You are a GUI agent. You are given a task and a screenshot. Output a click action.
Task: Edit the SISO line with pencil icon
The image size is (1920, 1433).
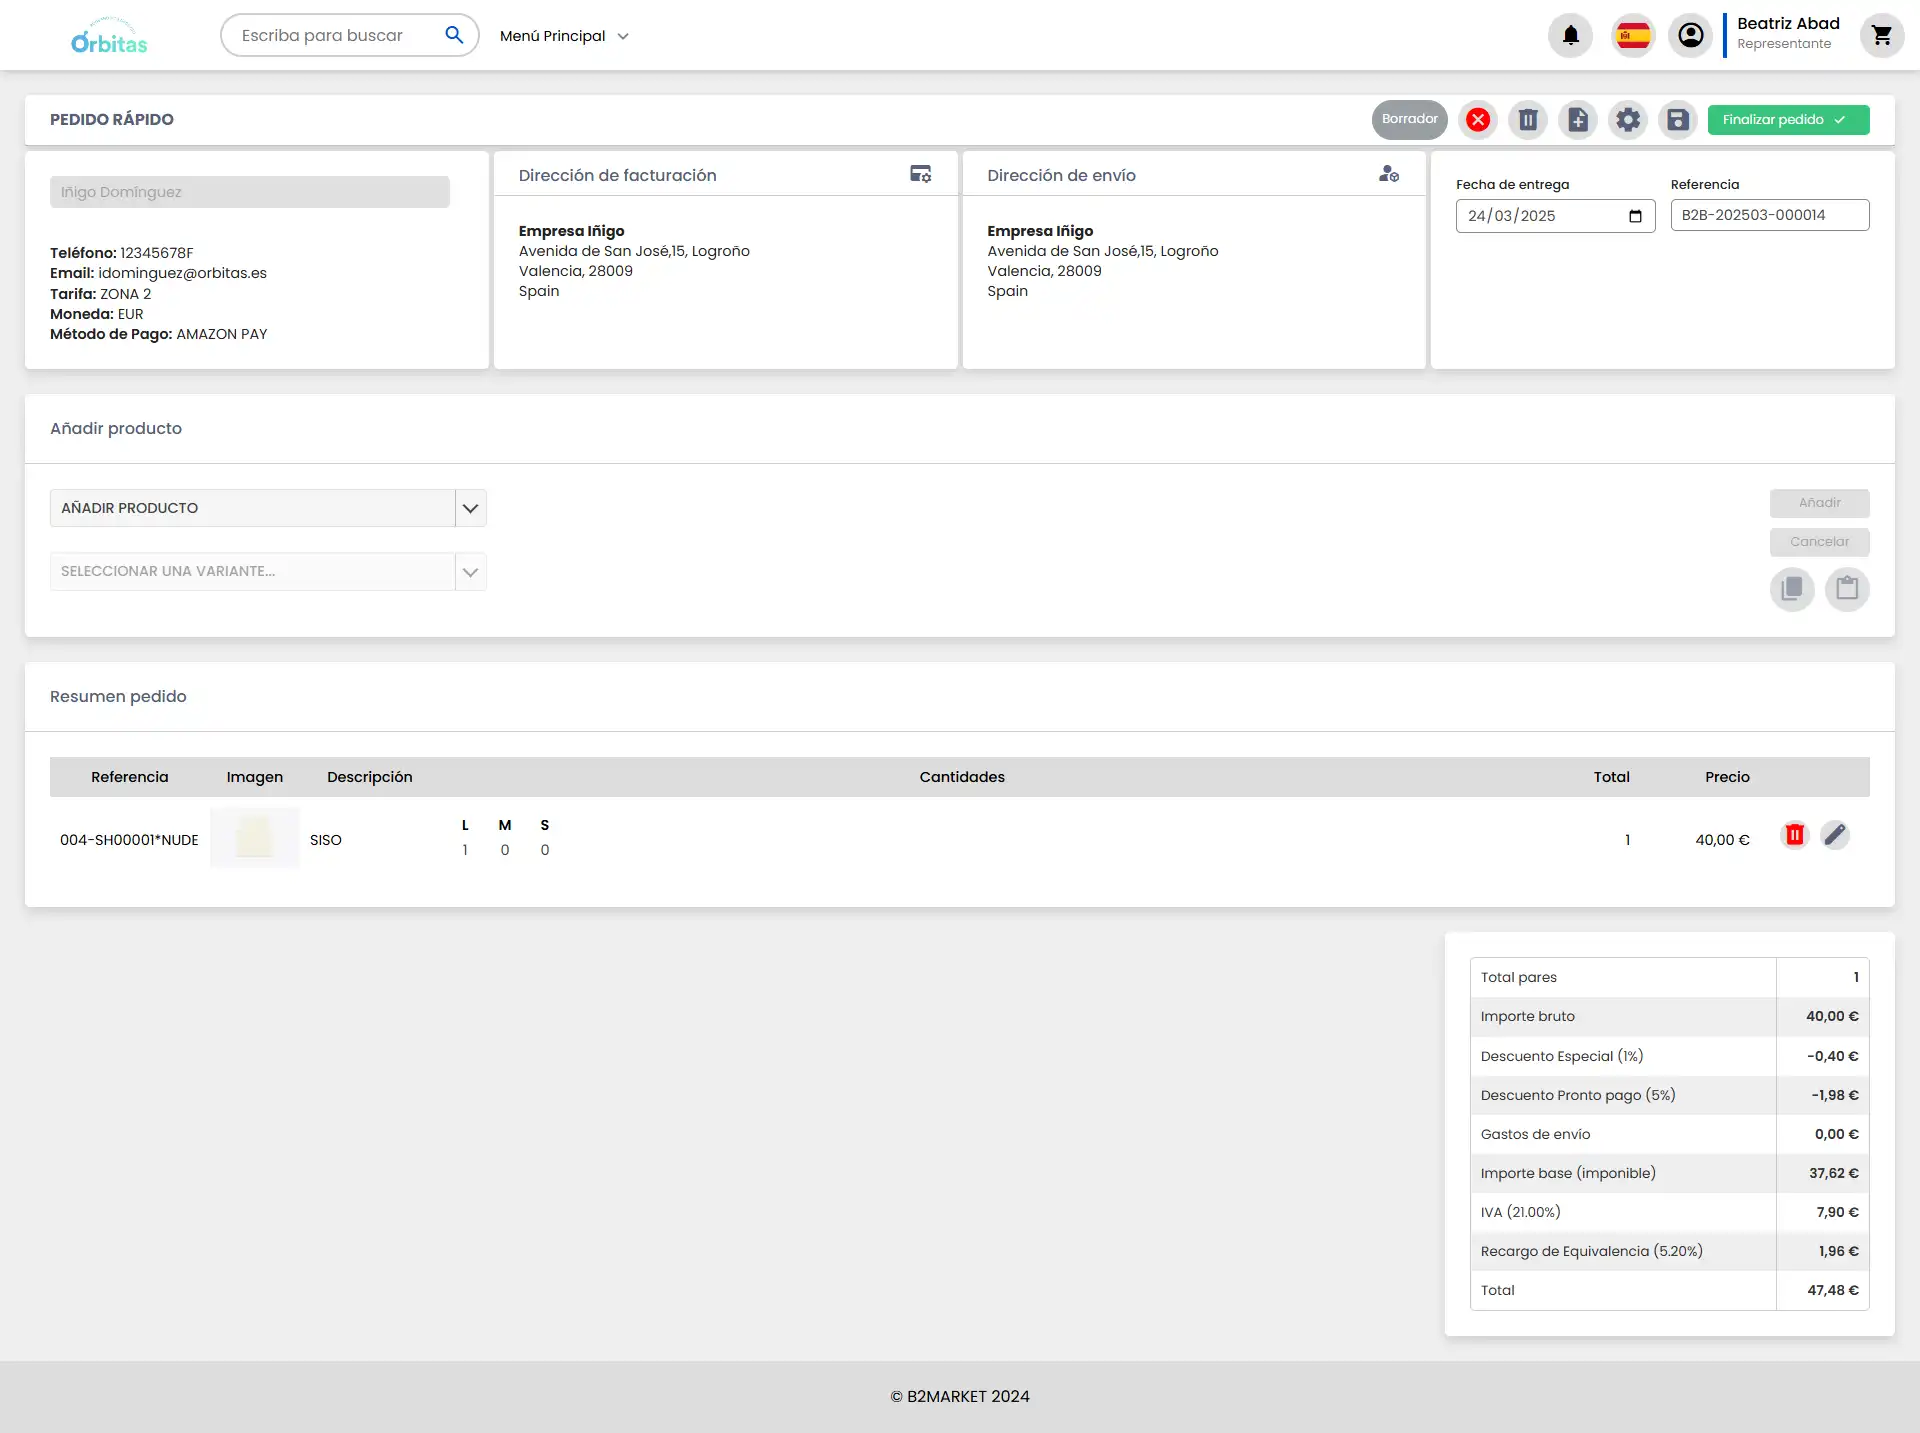click(x=1835, y=835)
